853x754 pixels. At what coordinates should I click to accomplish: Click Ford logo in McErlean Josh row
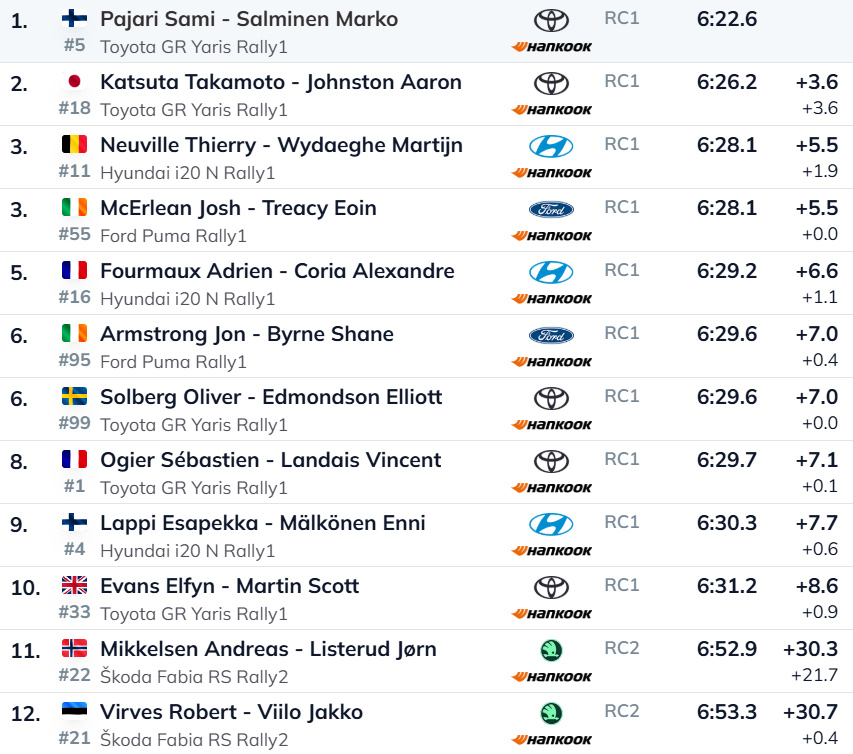point(551,209)
